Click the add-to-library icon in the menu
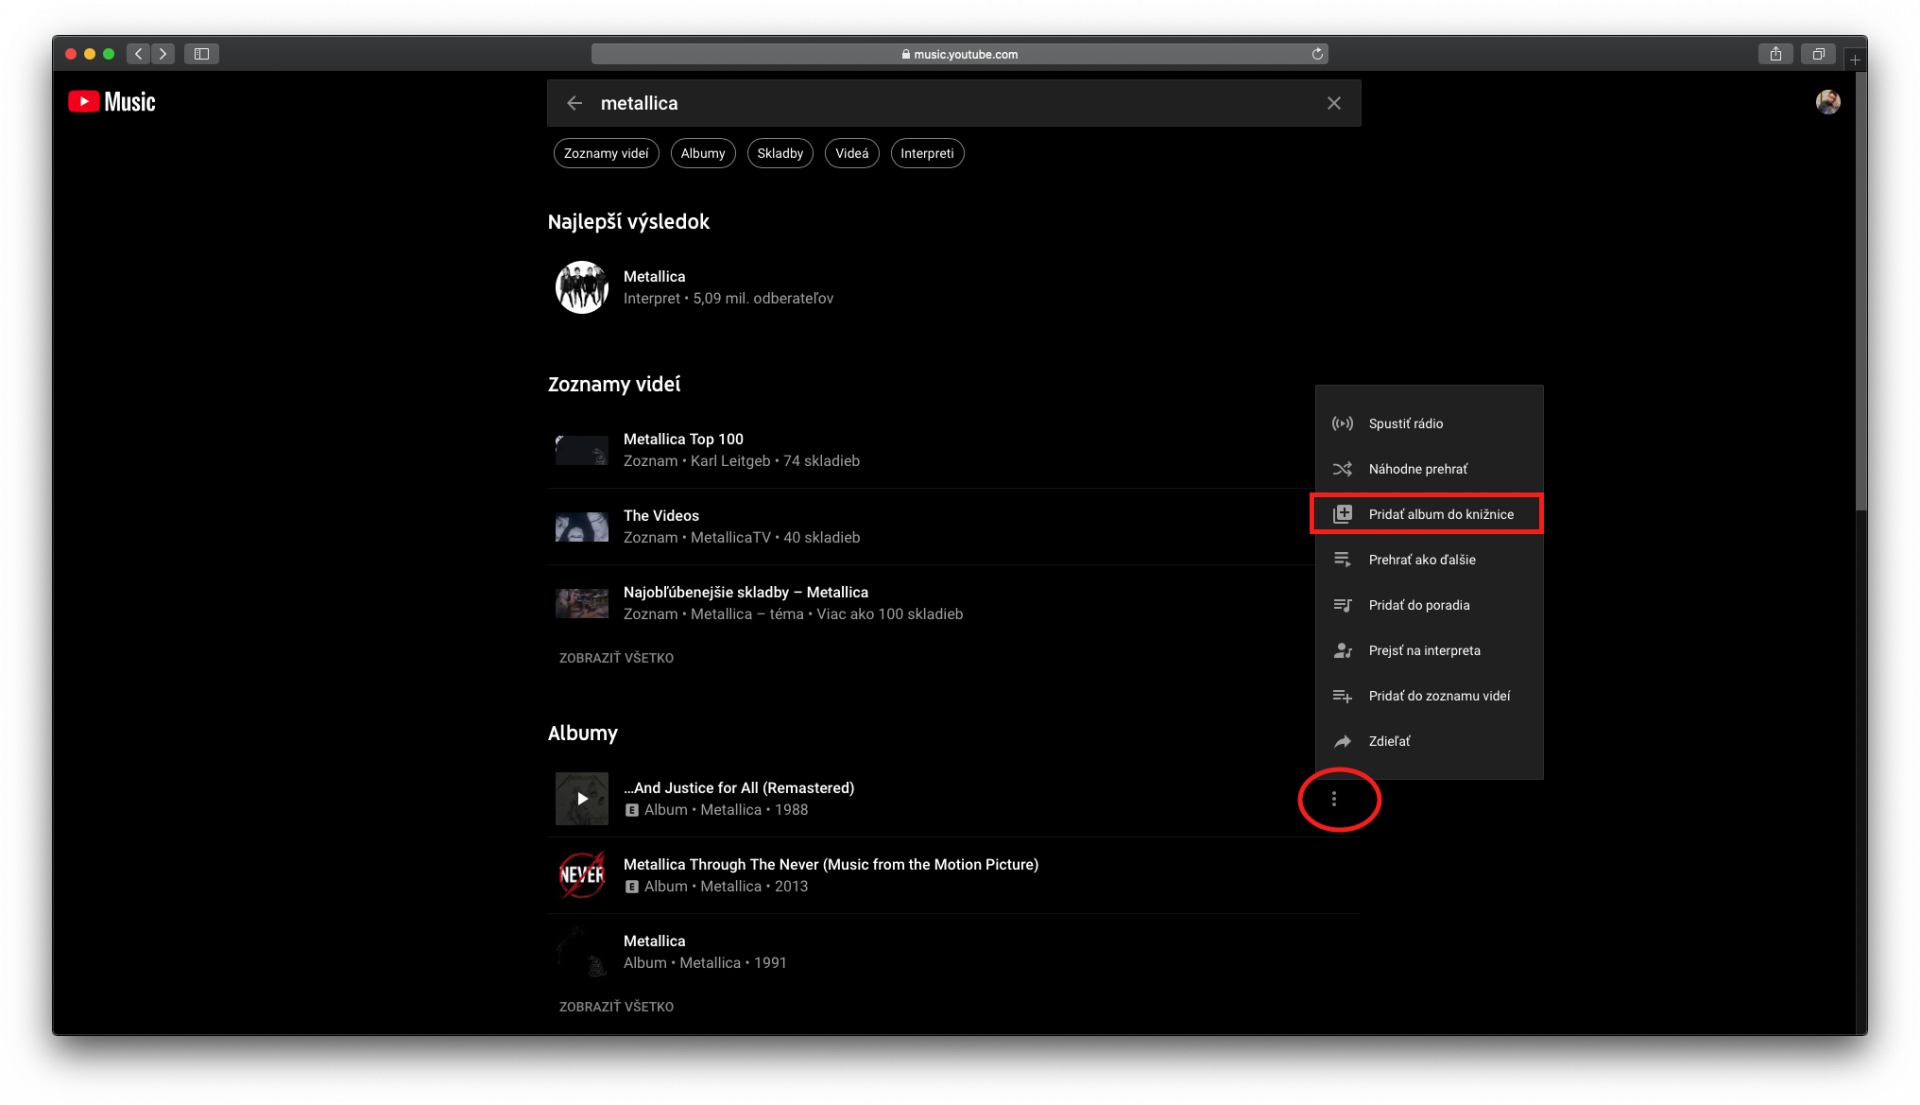1920x1105 pixels. (x=1342, y=514)
